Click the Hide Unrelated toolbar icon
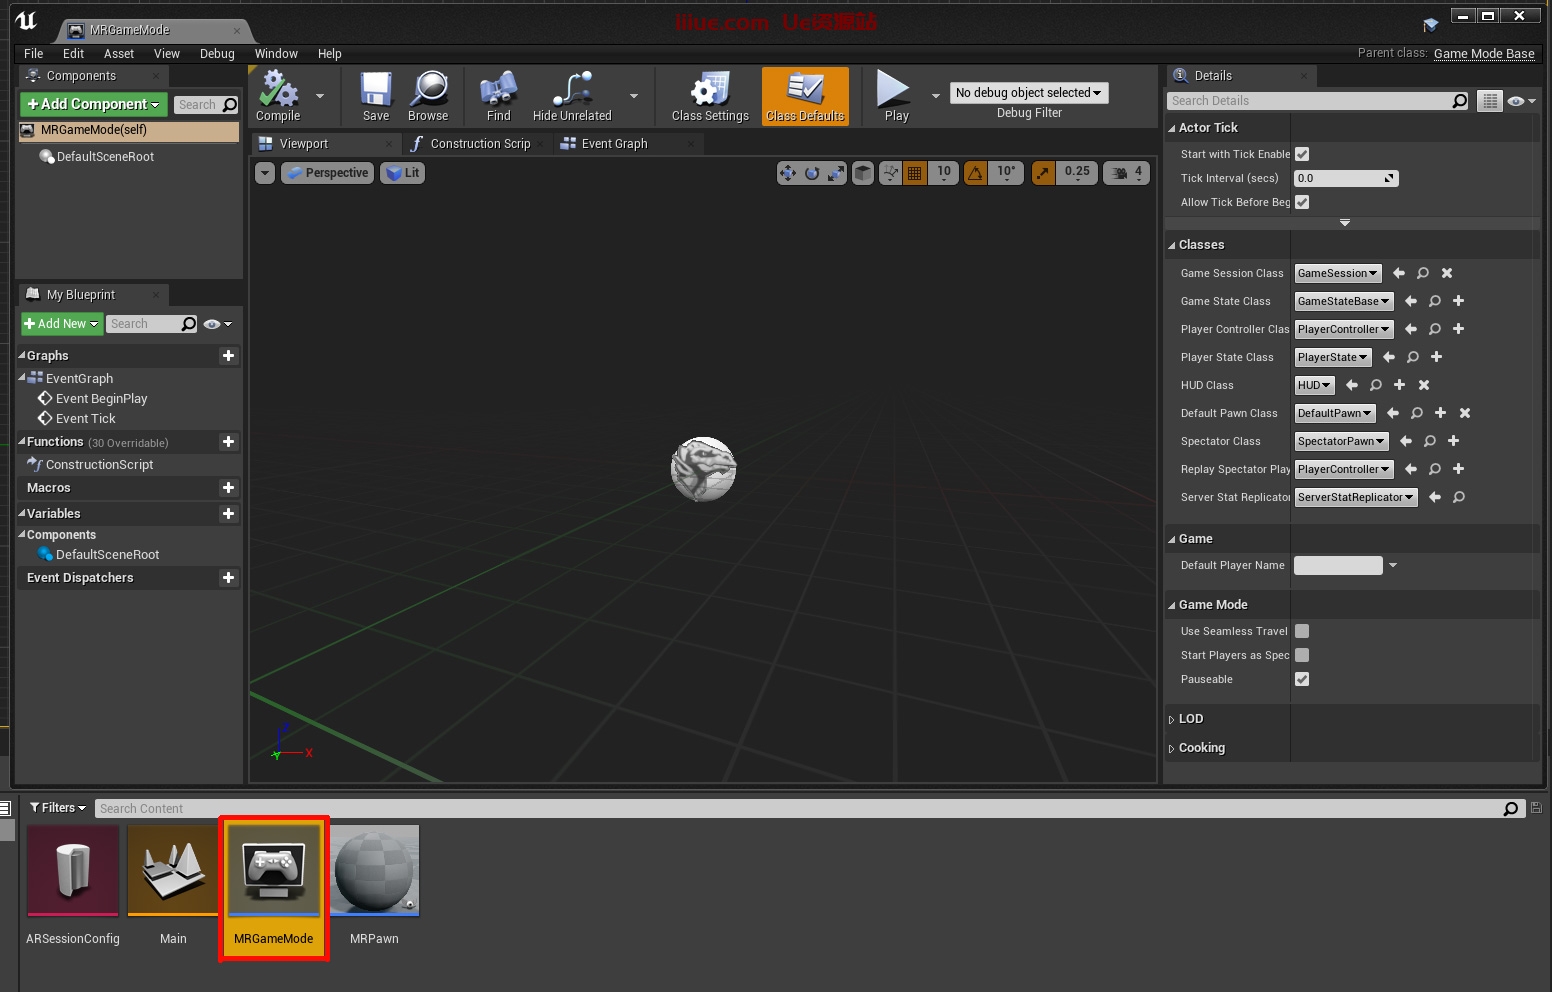 coord(572,90)
